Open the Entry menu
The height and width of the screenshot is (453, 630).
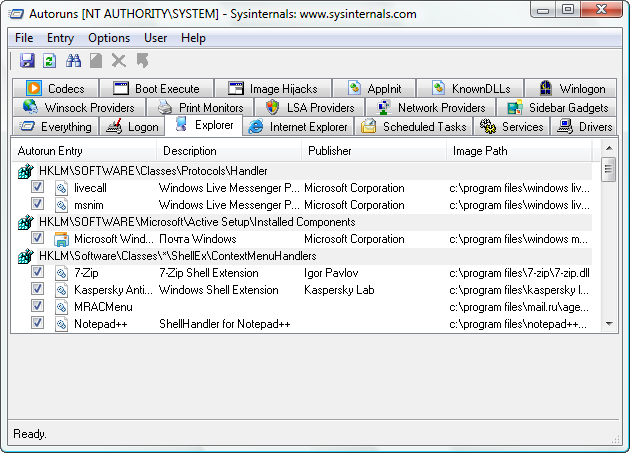tap(60, 38)
